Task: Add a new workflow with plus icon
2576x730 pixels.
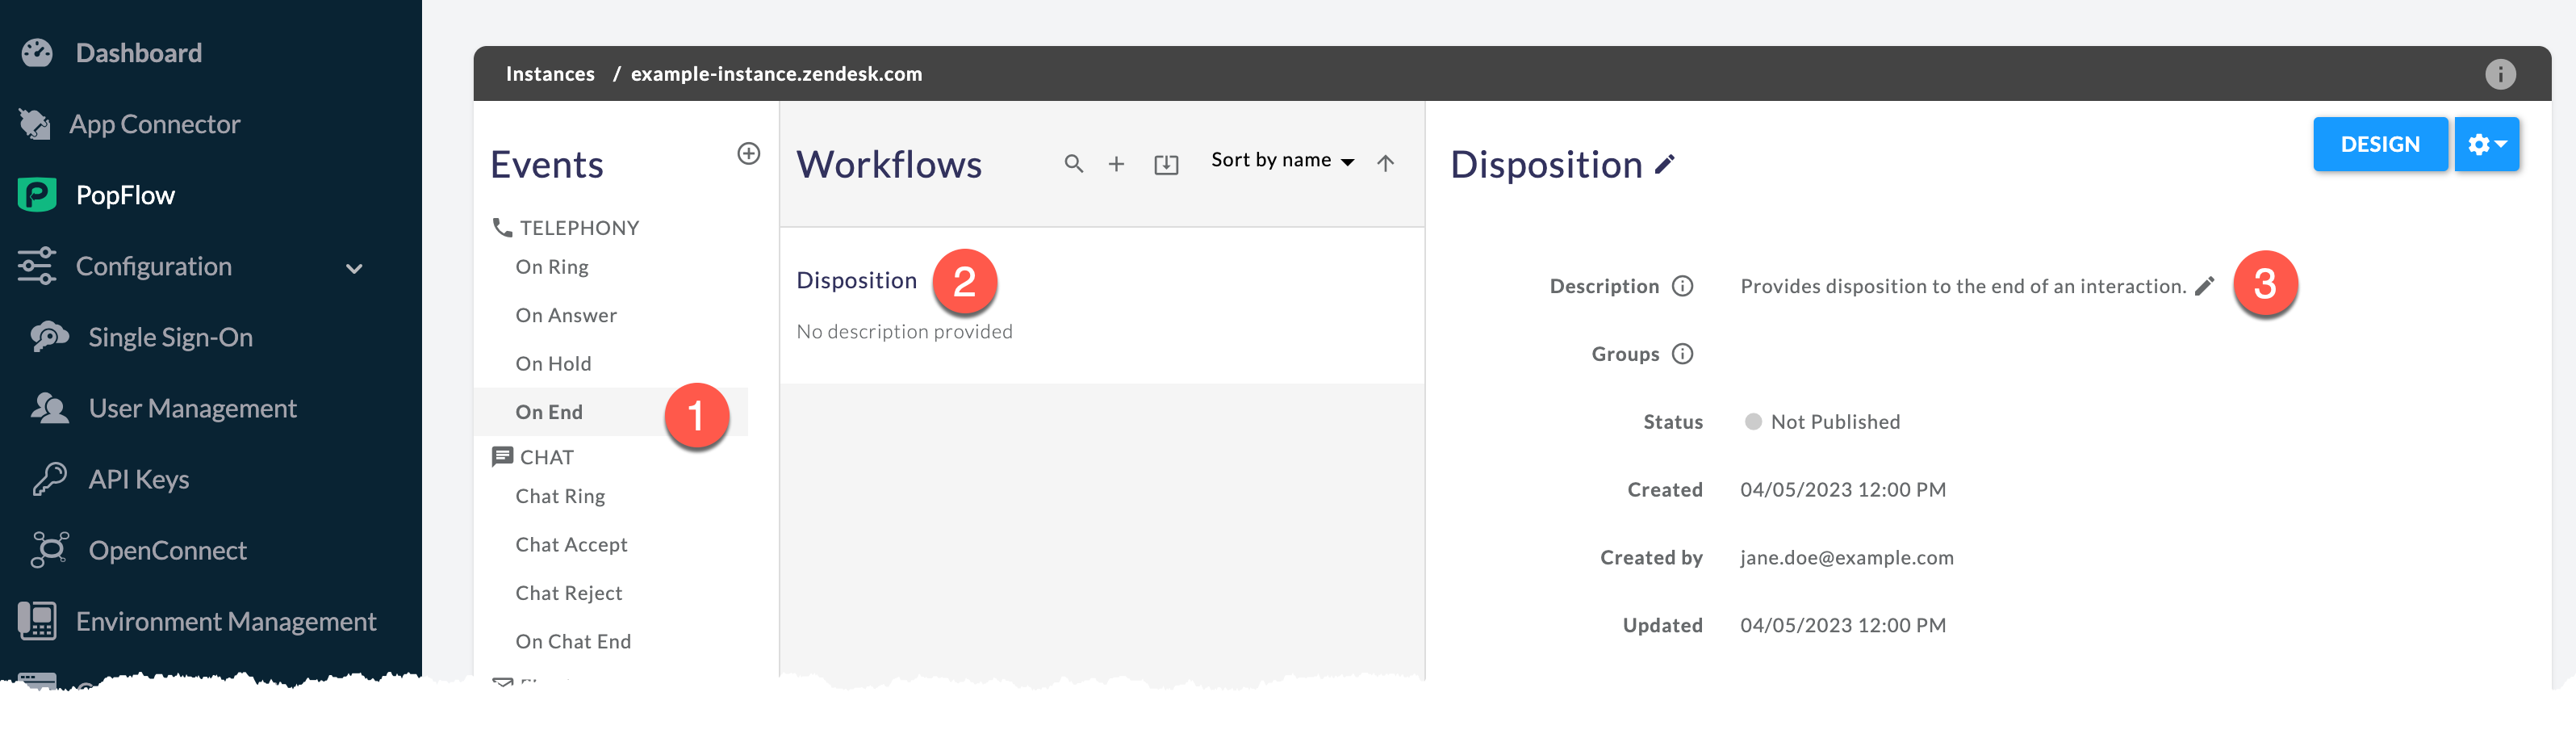Action: (x=1116, y=163)
